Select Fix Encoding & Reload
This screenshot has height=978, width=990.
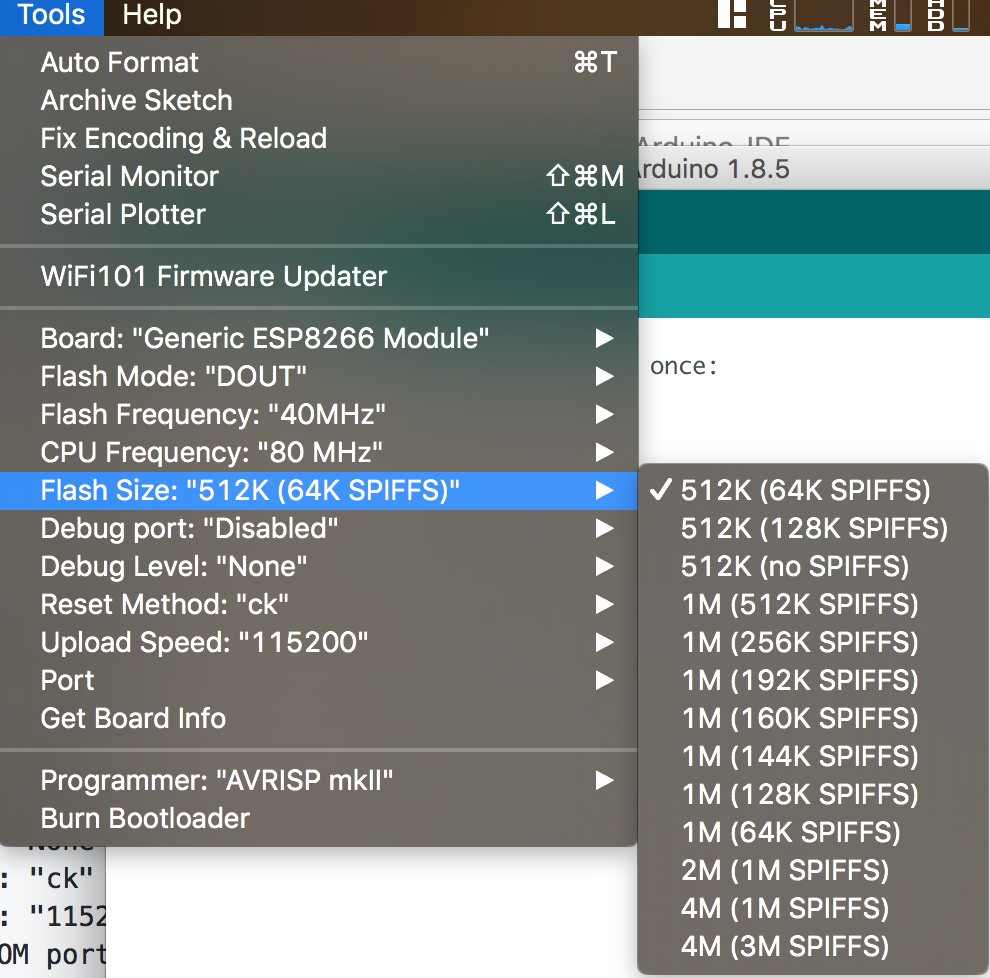pyautogui.click(x=319, y=138)
